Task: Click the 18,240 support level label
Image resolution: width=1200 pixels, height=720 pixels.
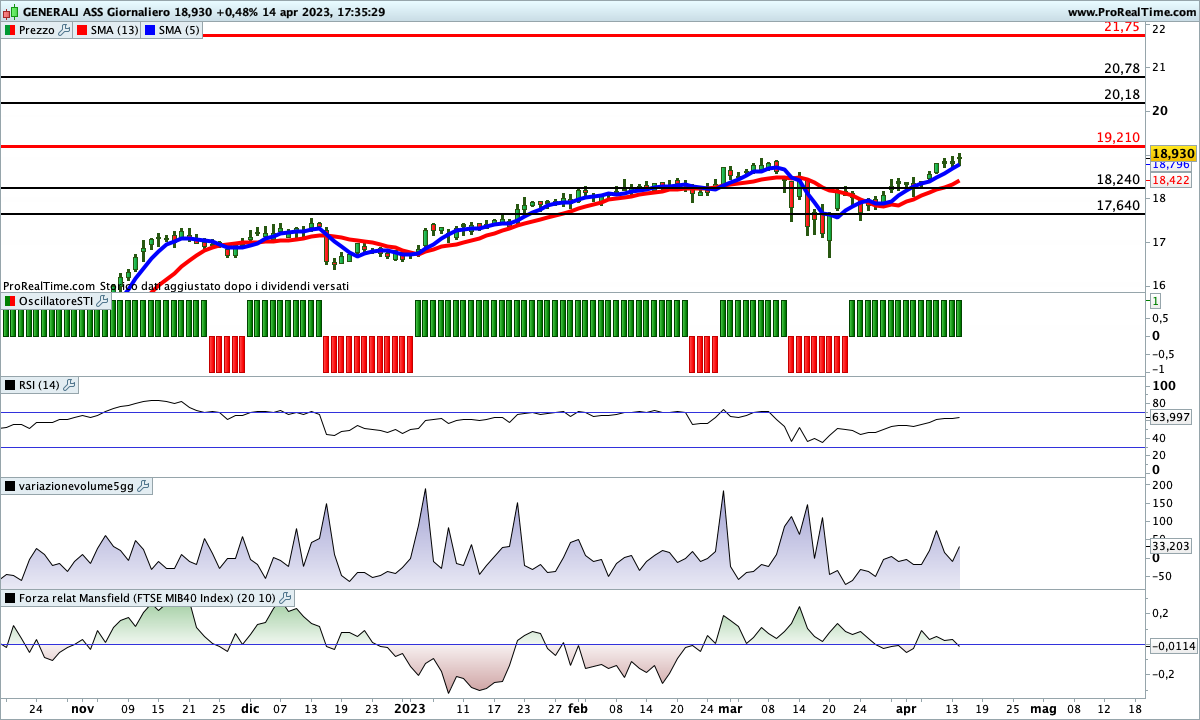Action: (x=1118, y=179)
